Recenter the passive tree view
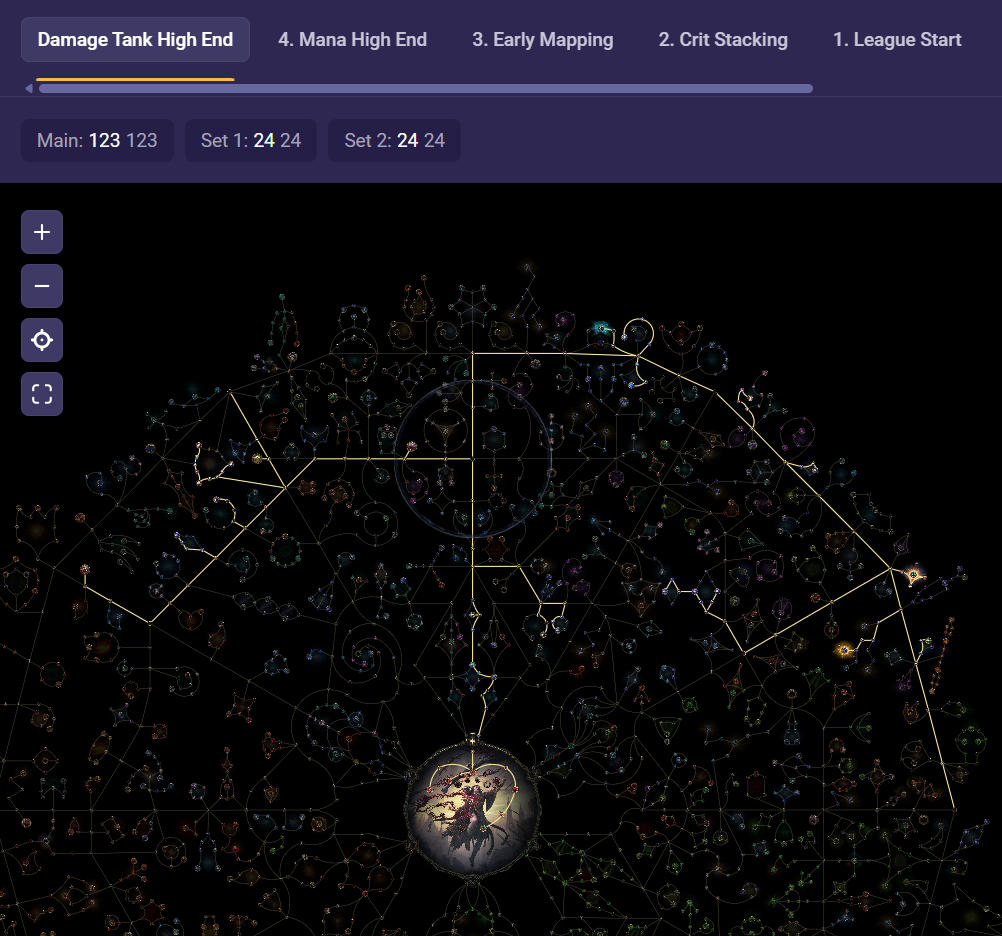 [42, 340]
